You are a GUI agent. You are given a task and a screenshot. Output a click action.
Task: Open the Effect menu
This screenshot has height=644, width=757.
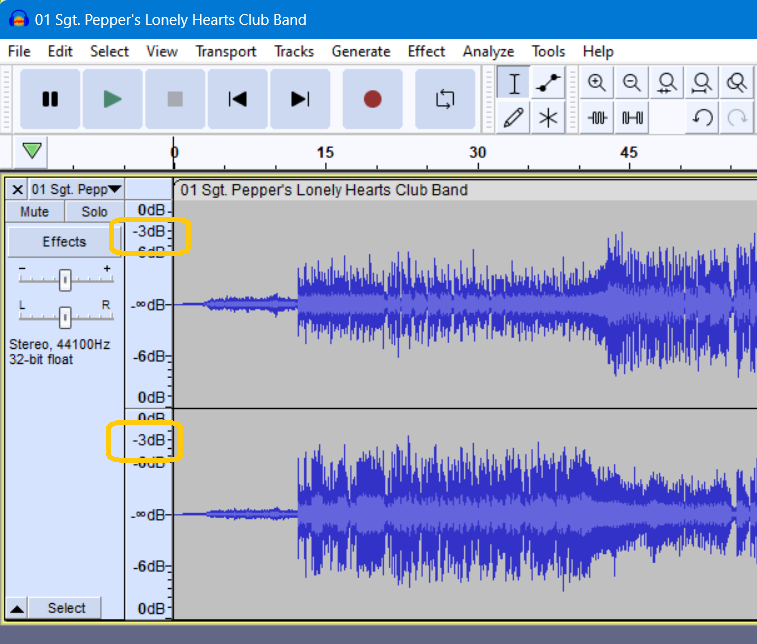[426, 51]
